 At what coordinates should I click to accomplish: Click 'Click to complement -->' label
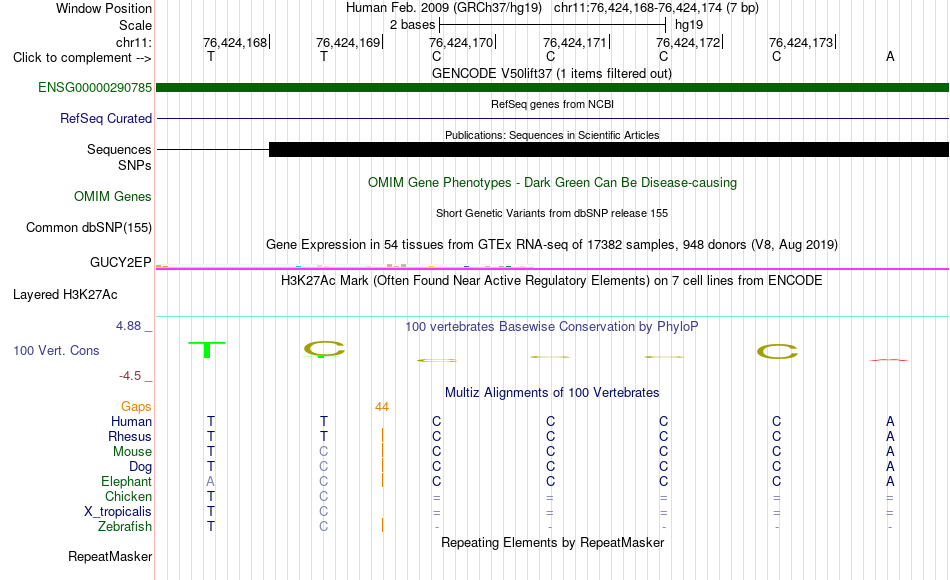pyautogui.click(x=82, y=58)
